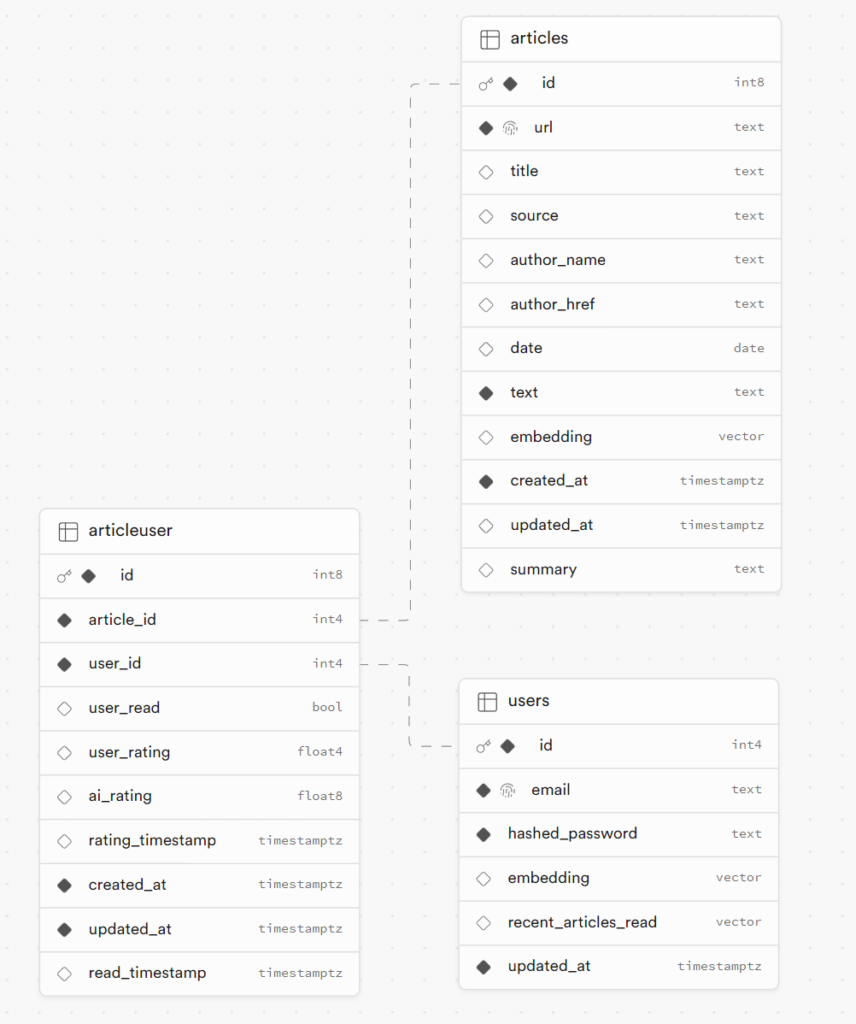This screenshot has height=1024, width=856.
Task: Select the recent_articles_read column row
Action: [x=618, y=923]
